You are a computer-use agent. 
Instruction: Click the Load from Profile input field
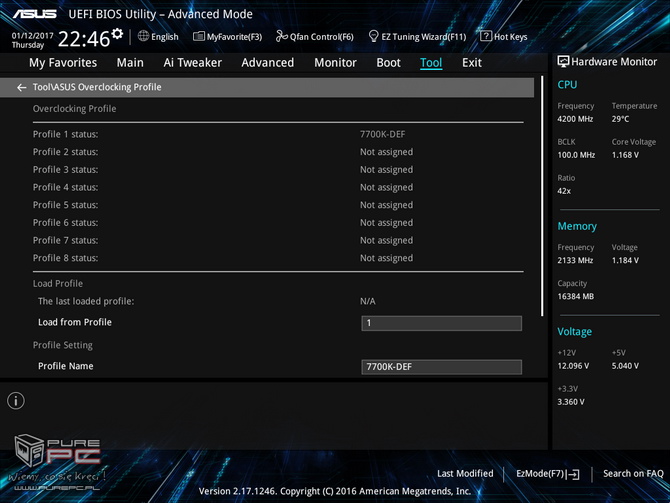pyautogui.click(x=441, y=323)
